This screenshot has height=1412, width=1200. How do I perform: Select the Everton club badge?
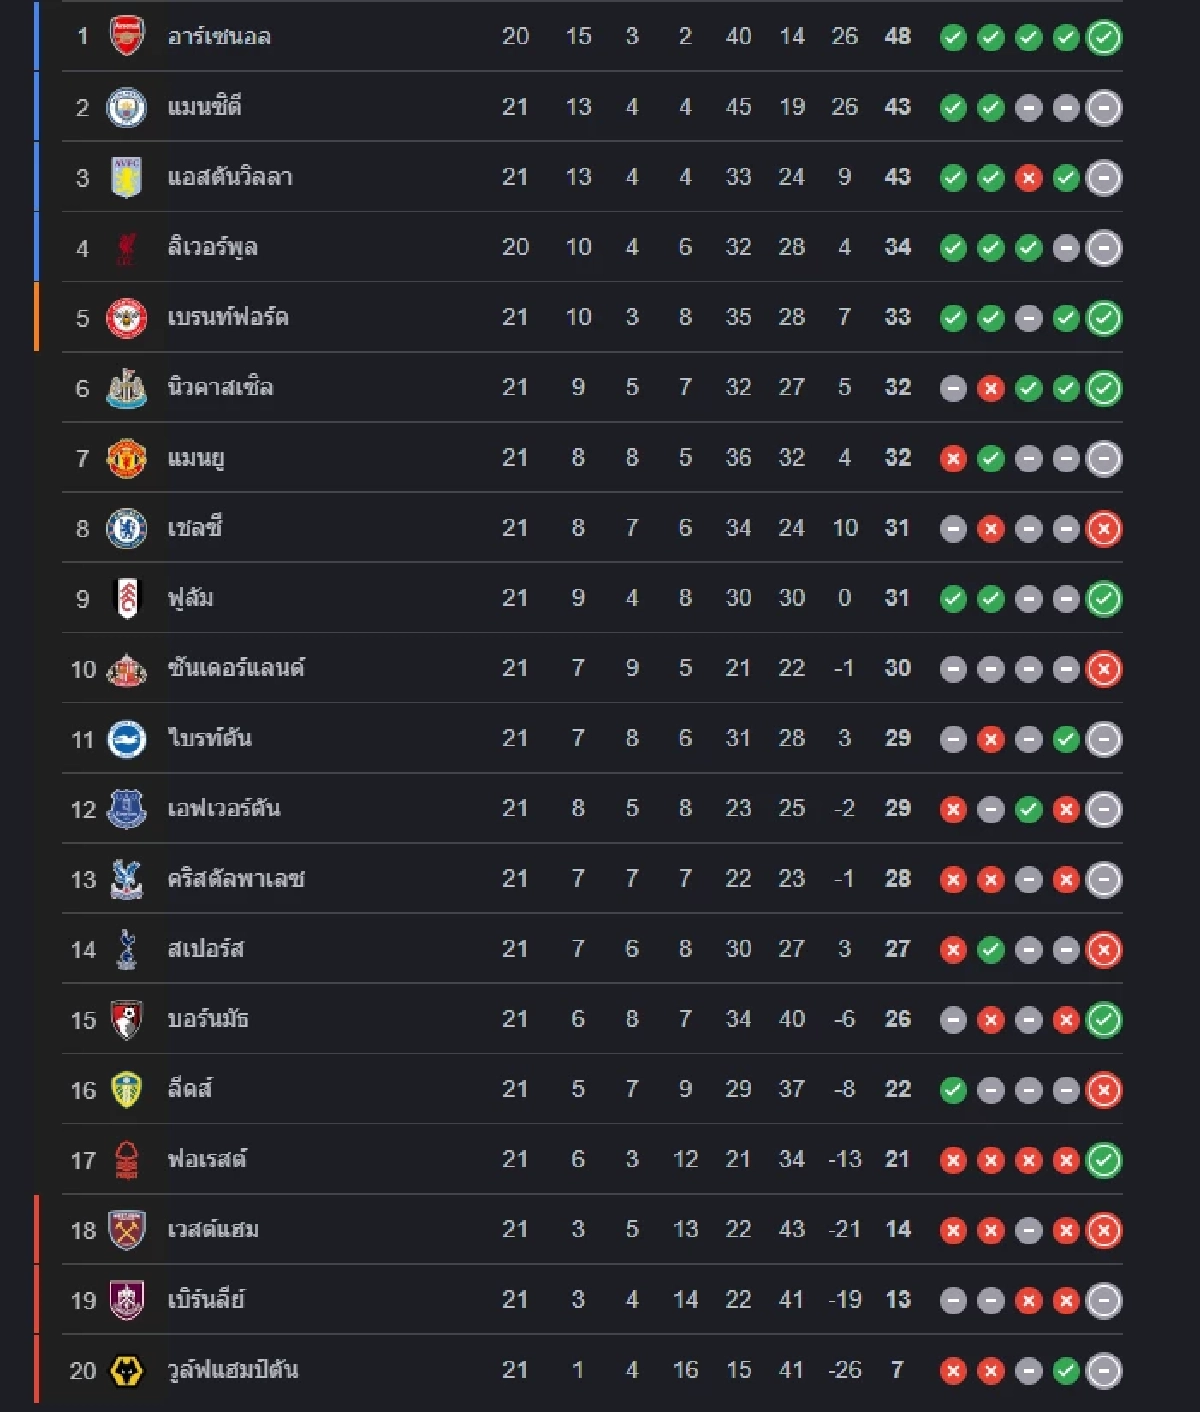[126, 809]
